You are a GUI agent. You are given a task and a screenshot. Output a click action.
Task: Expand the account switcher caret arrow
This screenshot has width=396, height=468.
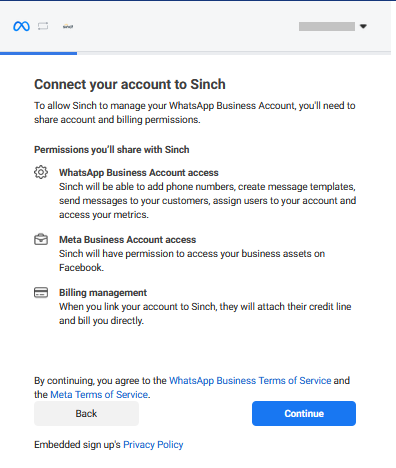click(x=363, y=26)
